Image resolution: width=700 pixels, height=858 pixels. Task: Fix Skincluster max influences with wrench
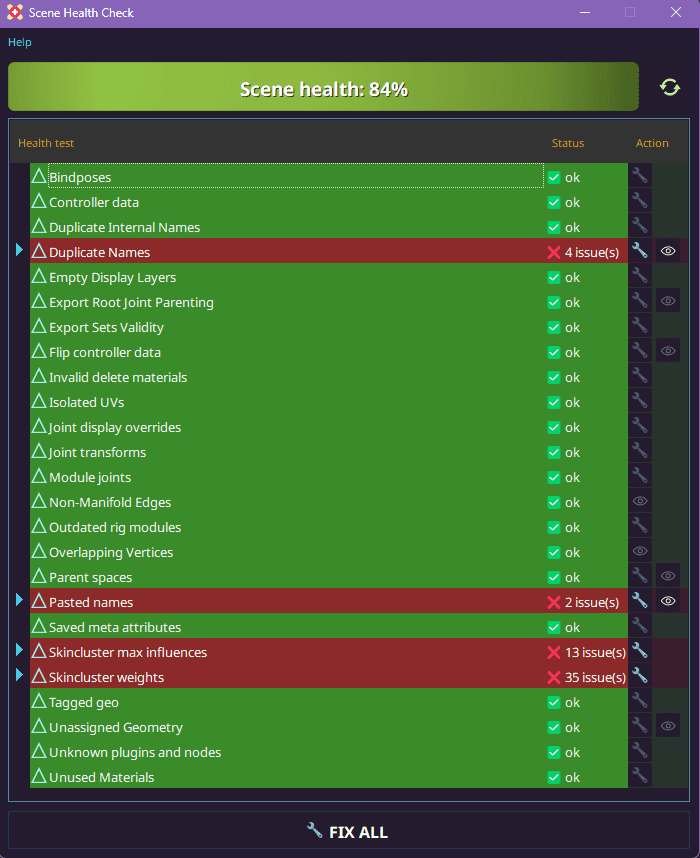coord(640,651)
